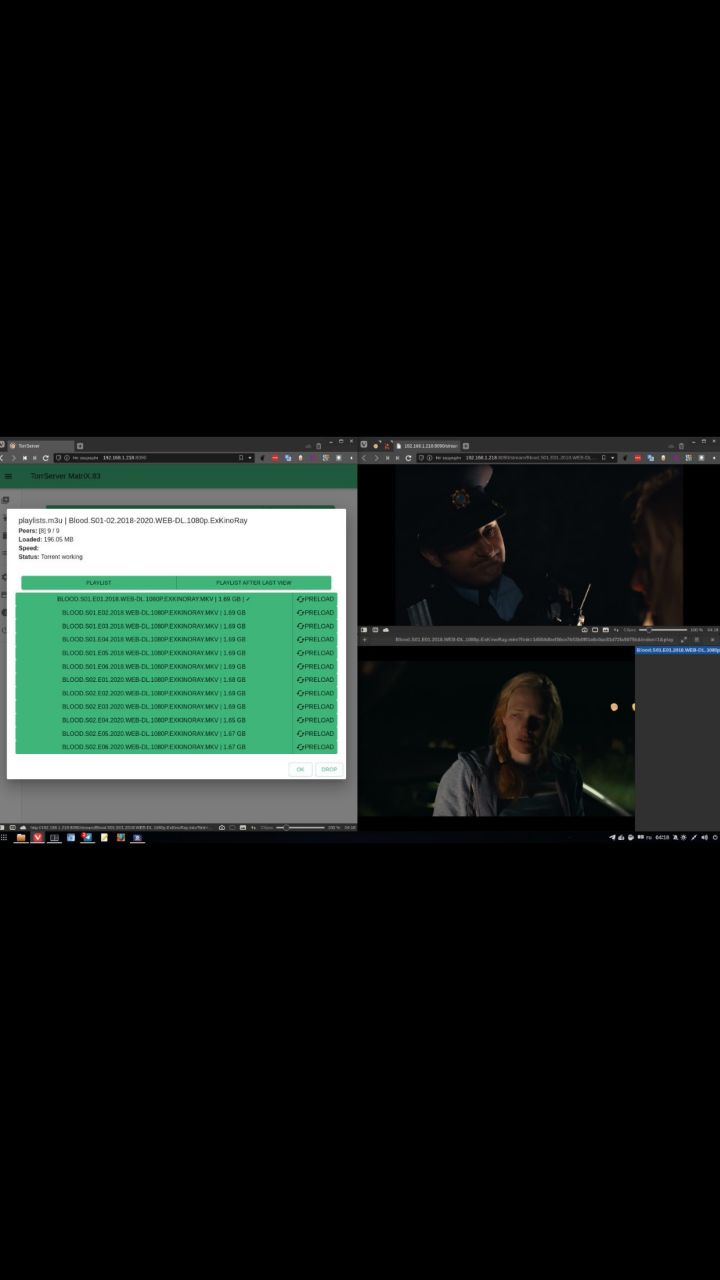Click sync cloud icon in right status bar
The width and height of the screenshot is (720, 1280).
pos(386,630)
